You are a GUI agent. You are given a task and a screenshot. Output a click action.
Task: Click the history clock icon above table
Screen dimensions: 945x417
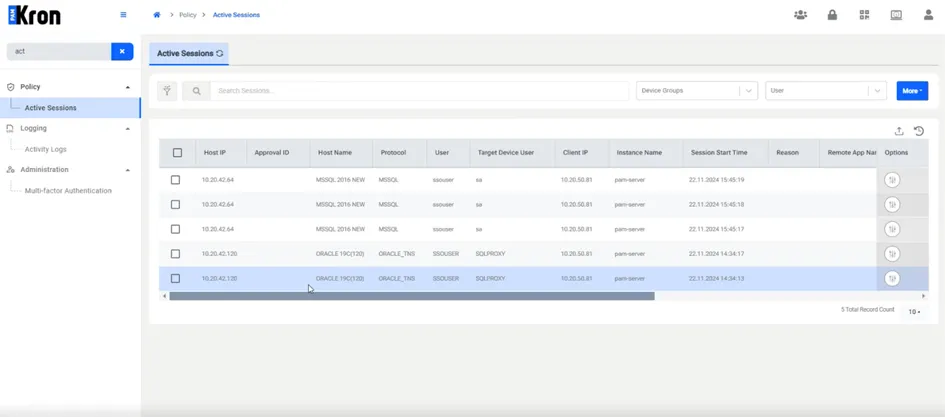pos(919,131)
